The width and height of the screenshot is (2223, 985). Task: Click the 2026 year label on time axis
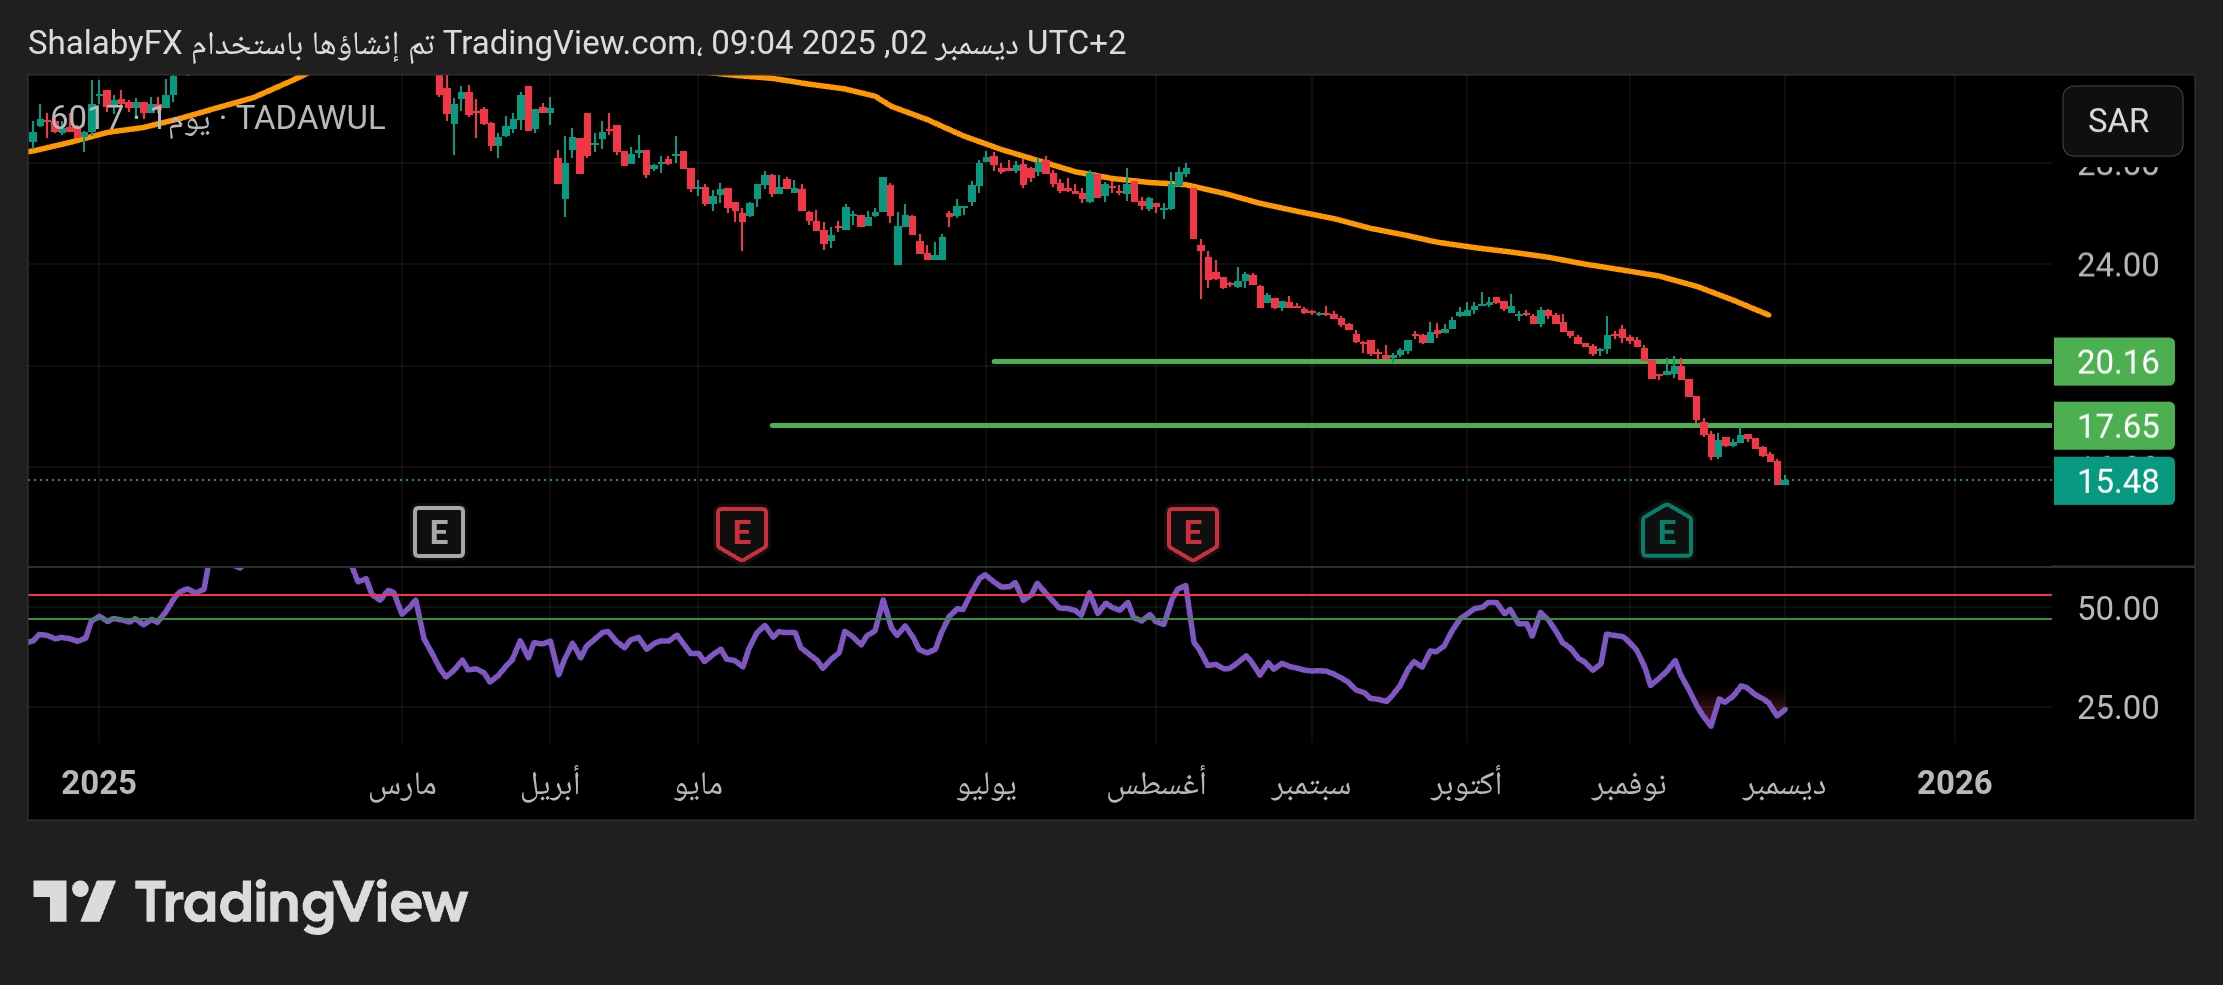(x=1954, y=783)
